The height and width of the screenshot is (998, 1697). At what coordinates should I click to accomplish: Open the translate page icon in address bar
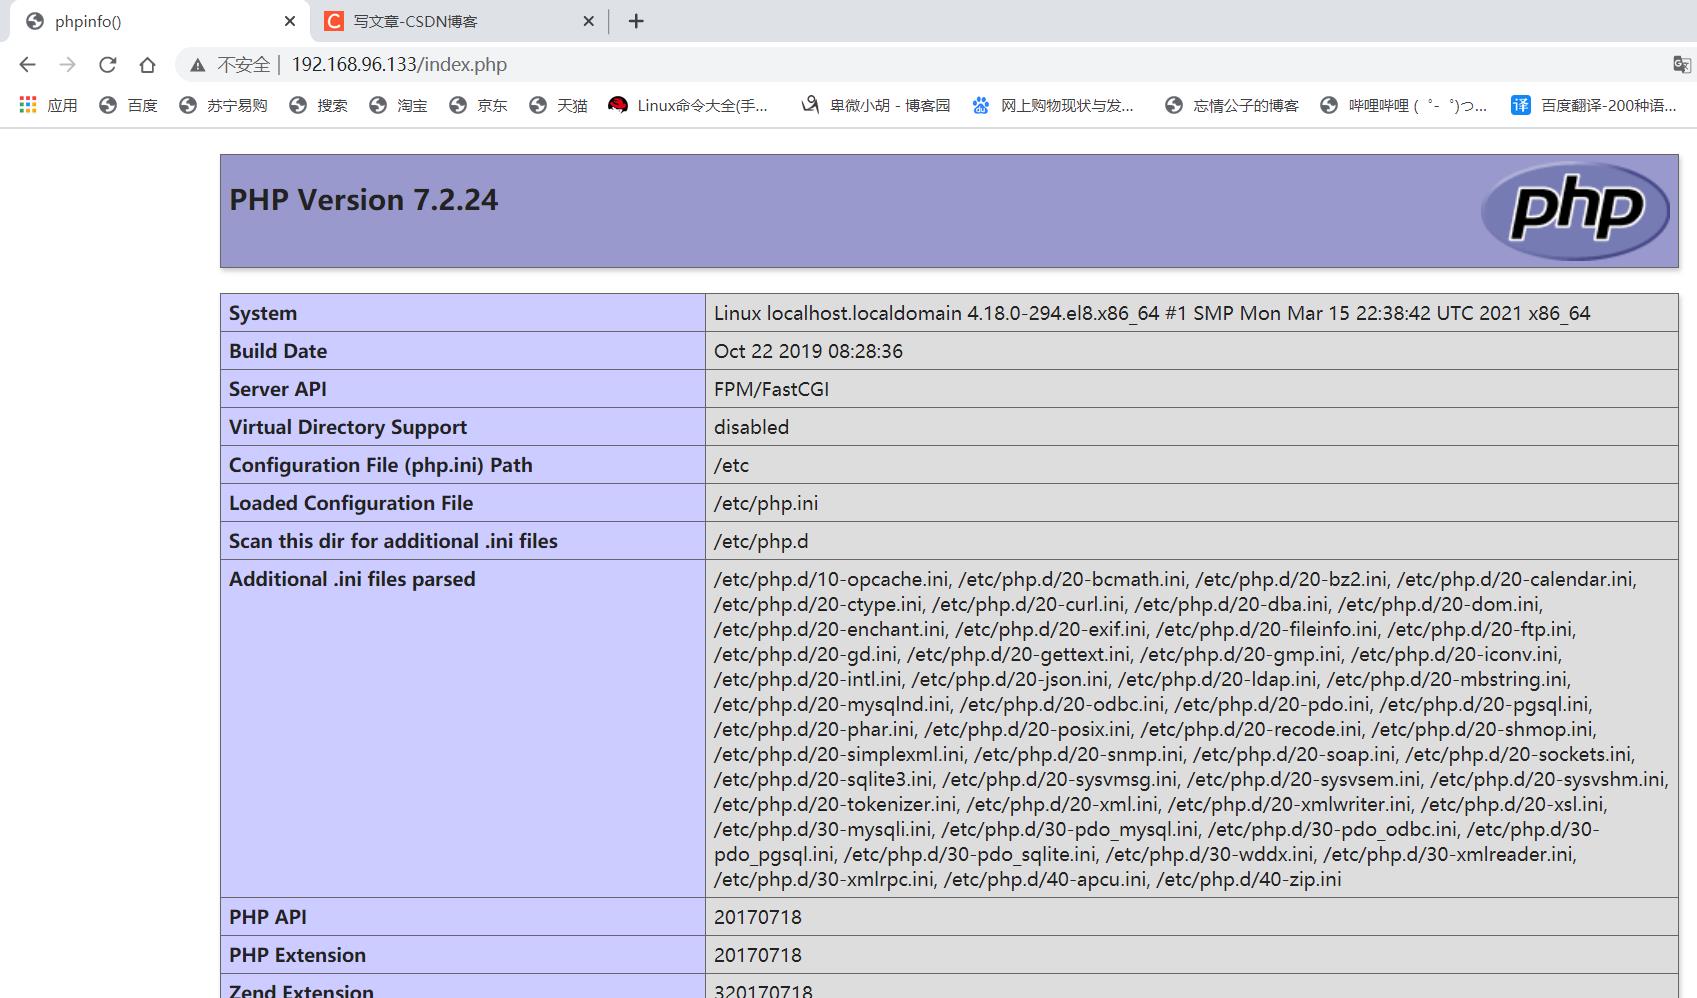(x=1681, y=65)
